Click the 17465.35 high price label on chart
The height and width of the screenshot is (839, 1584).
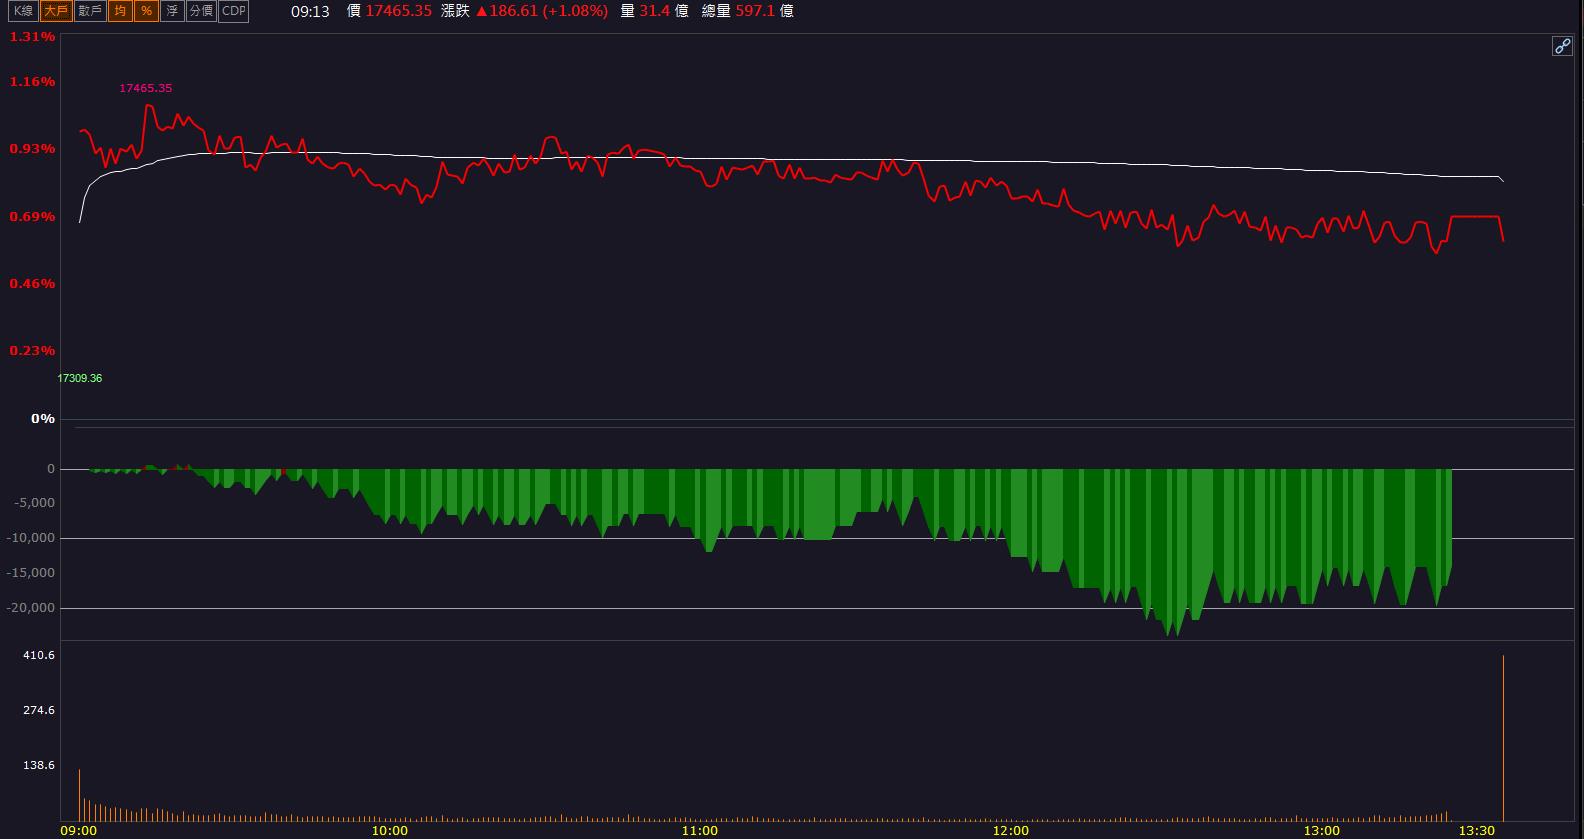[146, 88]
